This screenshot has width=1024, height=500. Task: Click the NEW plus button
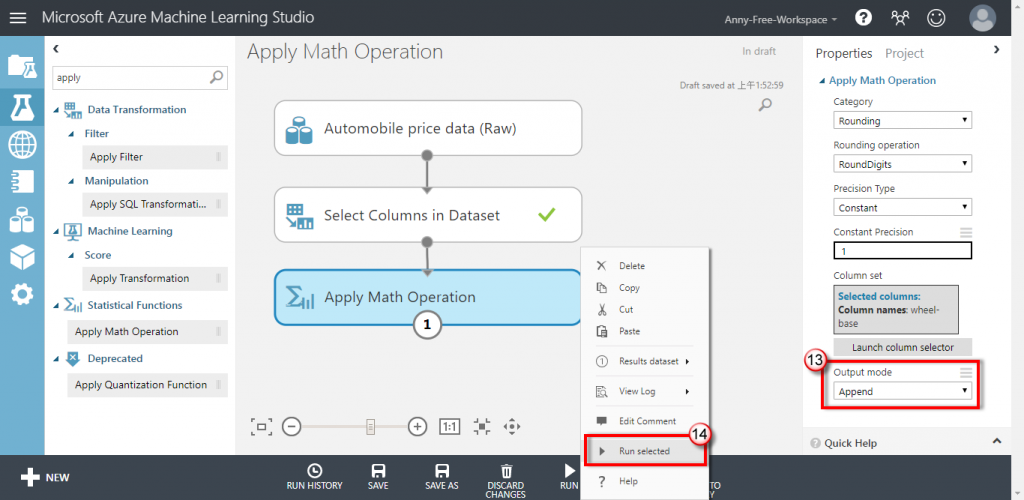[45, 478]
